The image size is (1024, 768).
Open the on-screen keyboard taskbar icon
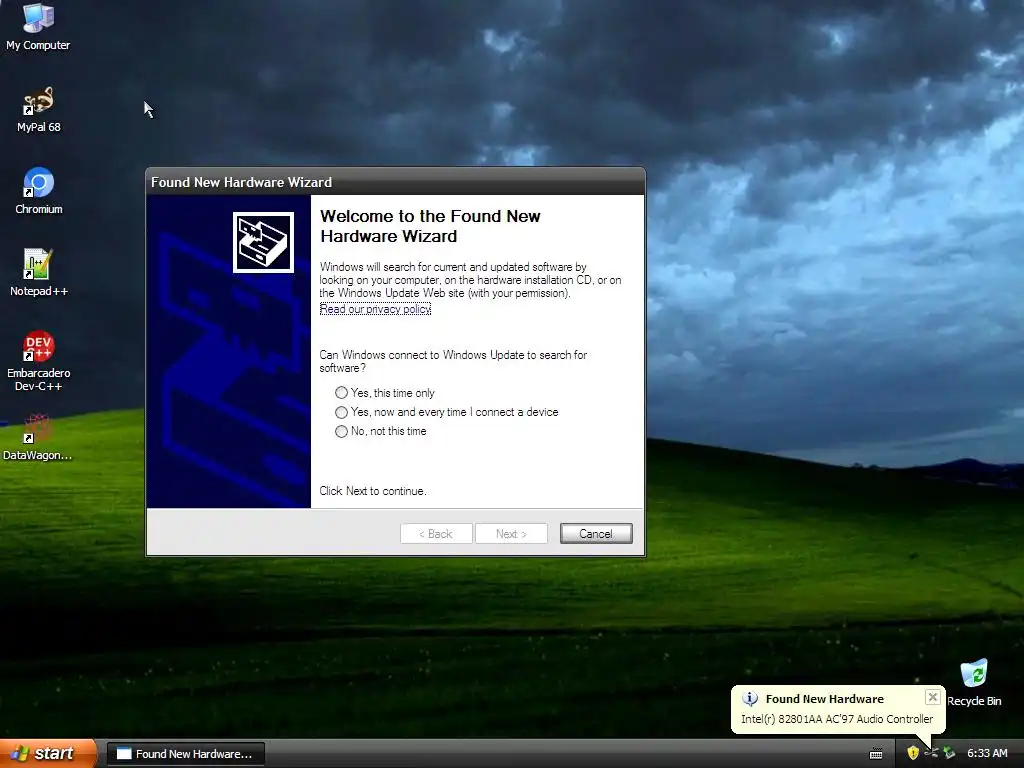pyautogui.click(x=876, y=754)
